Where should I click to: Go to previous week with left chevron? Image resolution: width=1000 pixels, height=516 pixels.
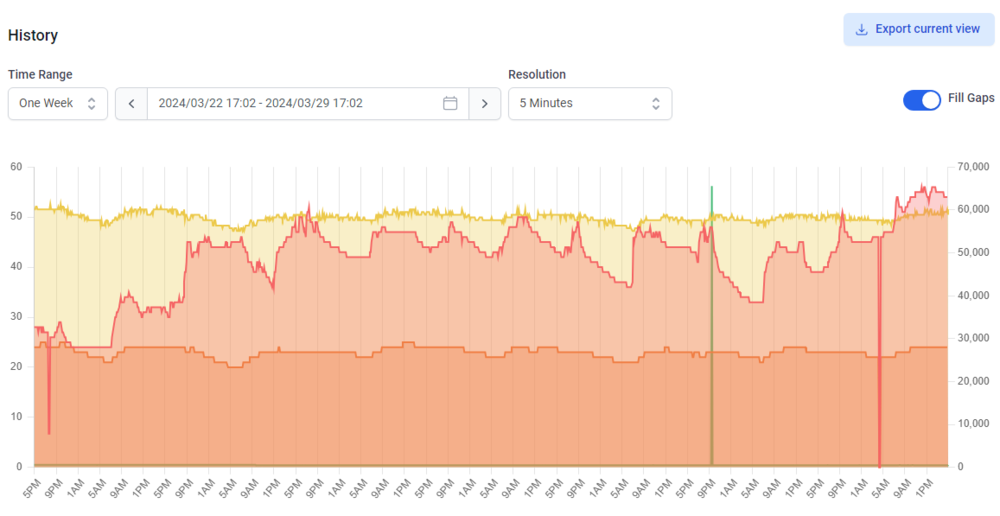coord(131,103)
